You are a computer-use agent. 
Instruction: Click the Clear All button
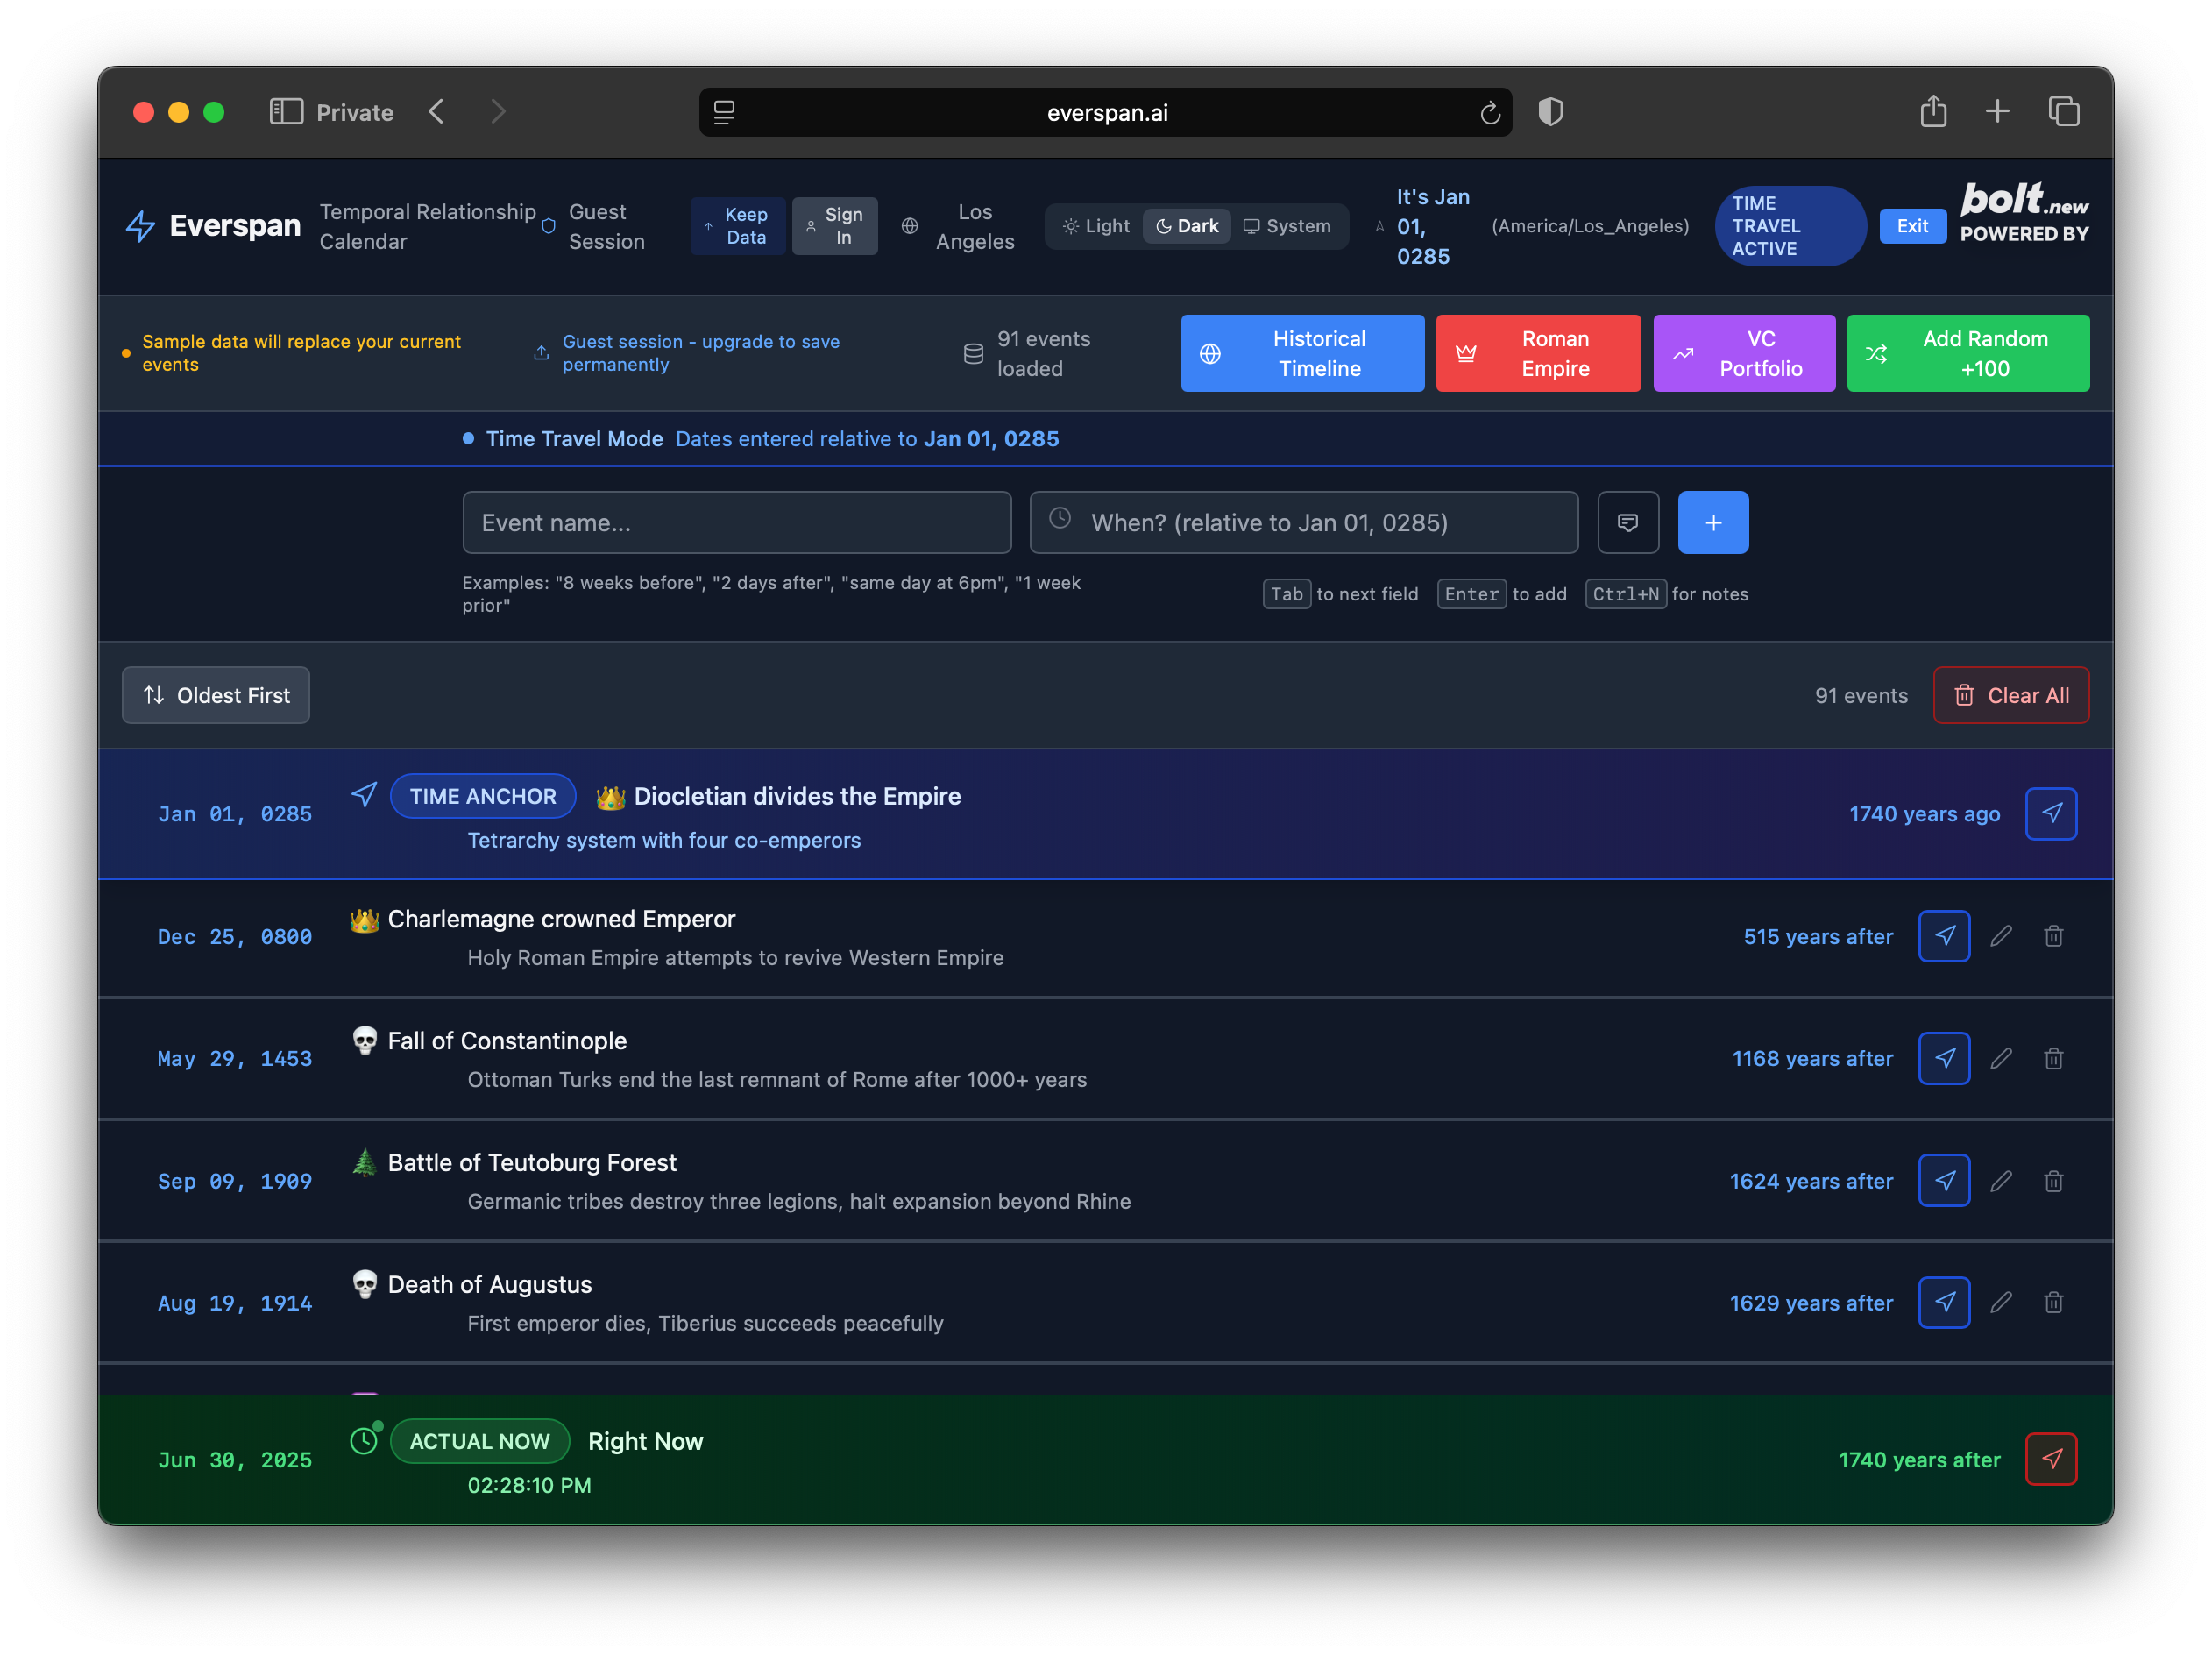(x=2010, y=695)
